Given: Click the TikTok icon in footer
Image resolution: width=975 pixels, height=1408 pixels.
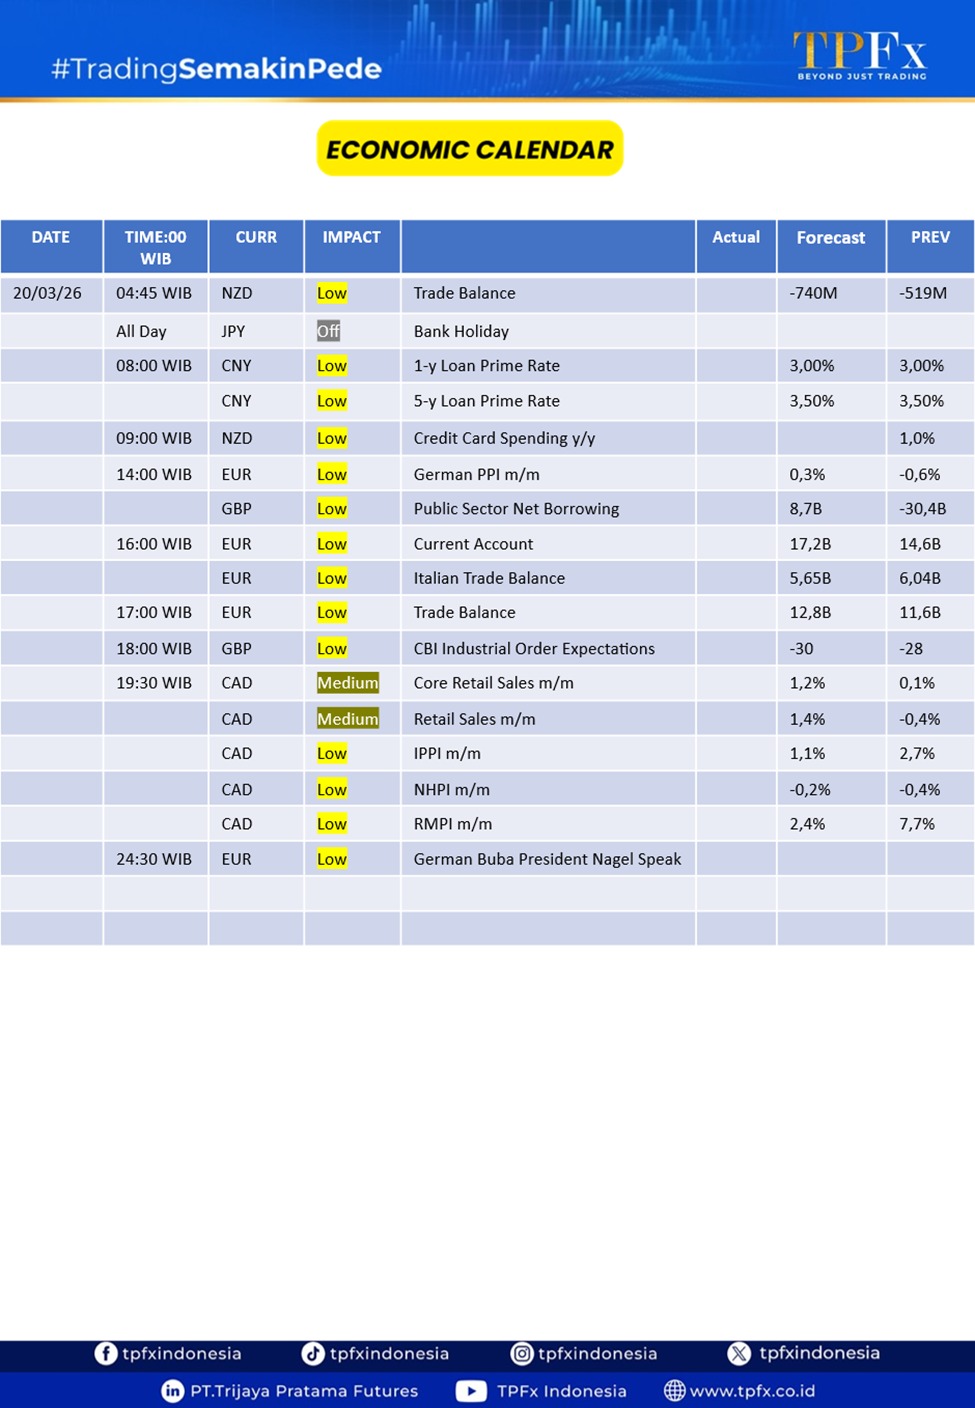Looking at the screenshot, I should point(313,1353).
